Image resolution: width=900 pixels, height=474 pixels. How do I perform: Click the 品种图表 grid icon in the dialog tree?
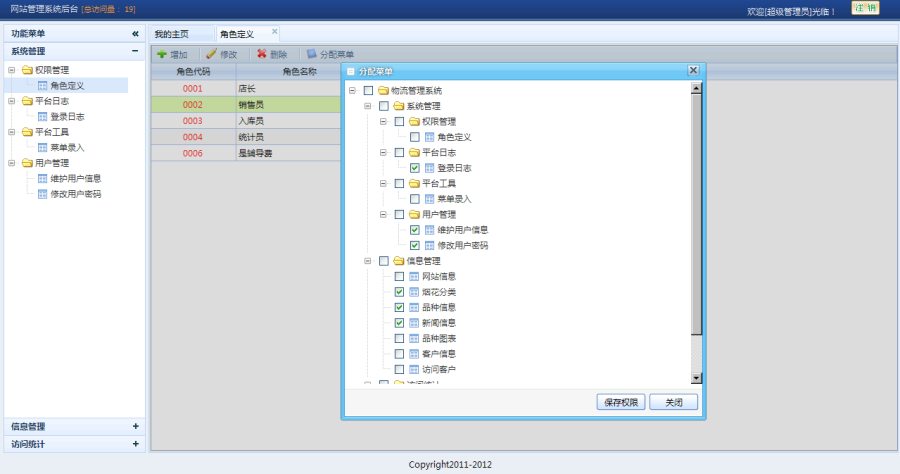414,339
